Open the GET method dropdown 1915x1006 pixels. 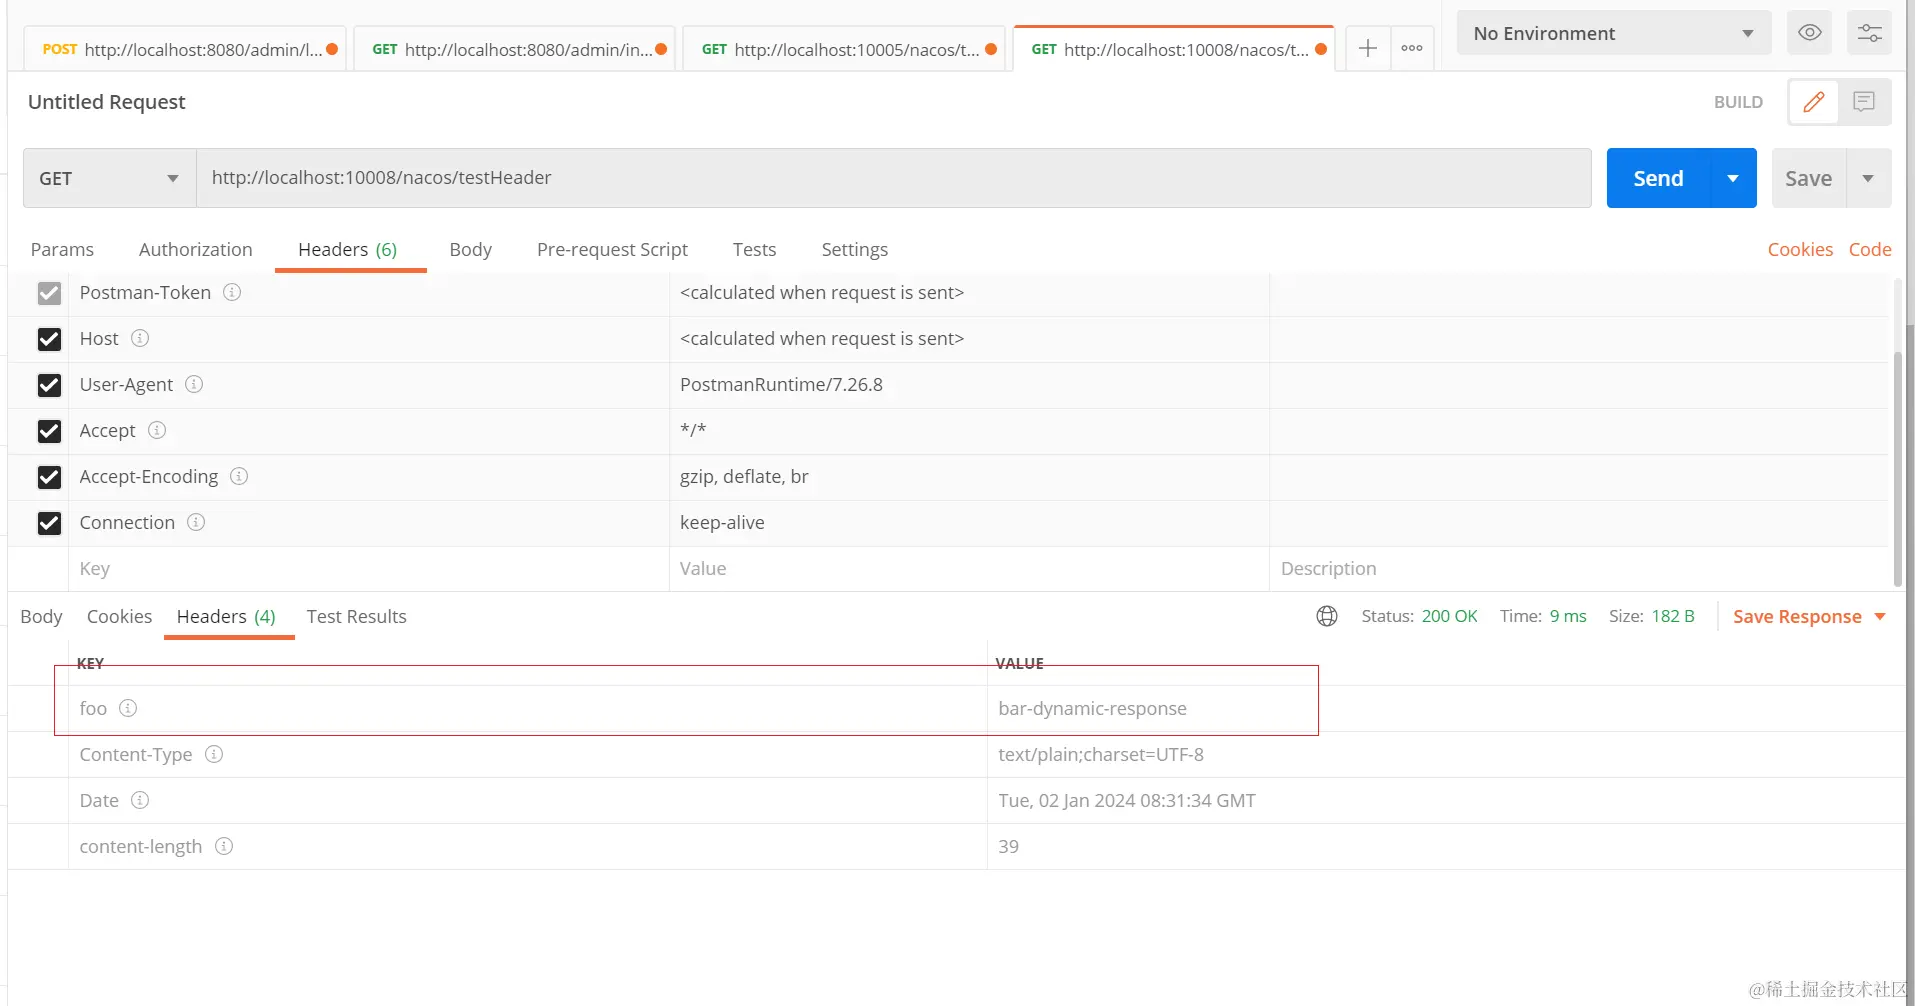point(109,178)
